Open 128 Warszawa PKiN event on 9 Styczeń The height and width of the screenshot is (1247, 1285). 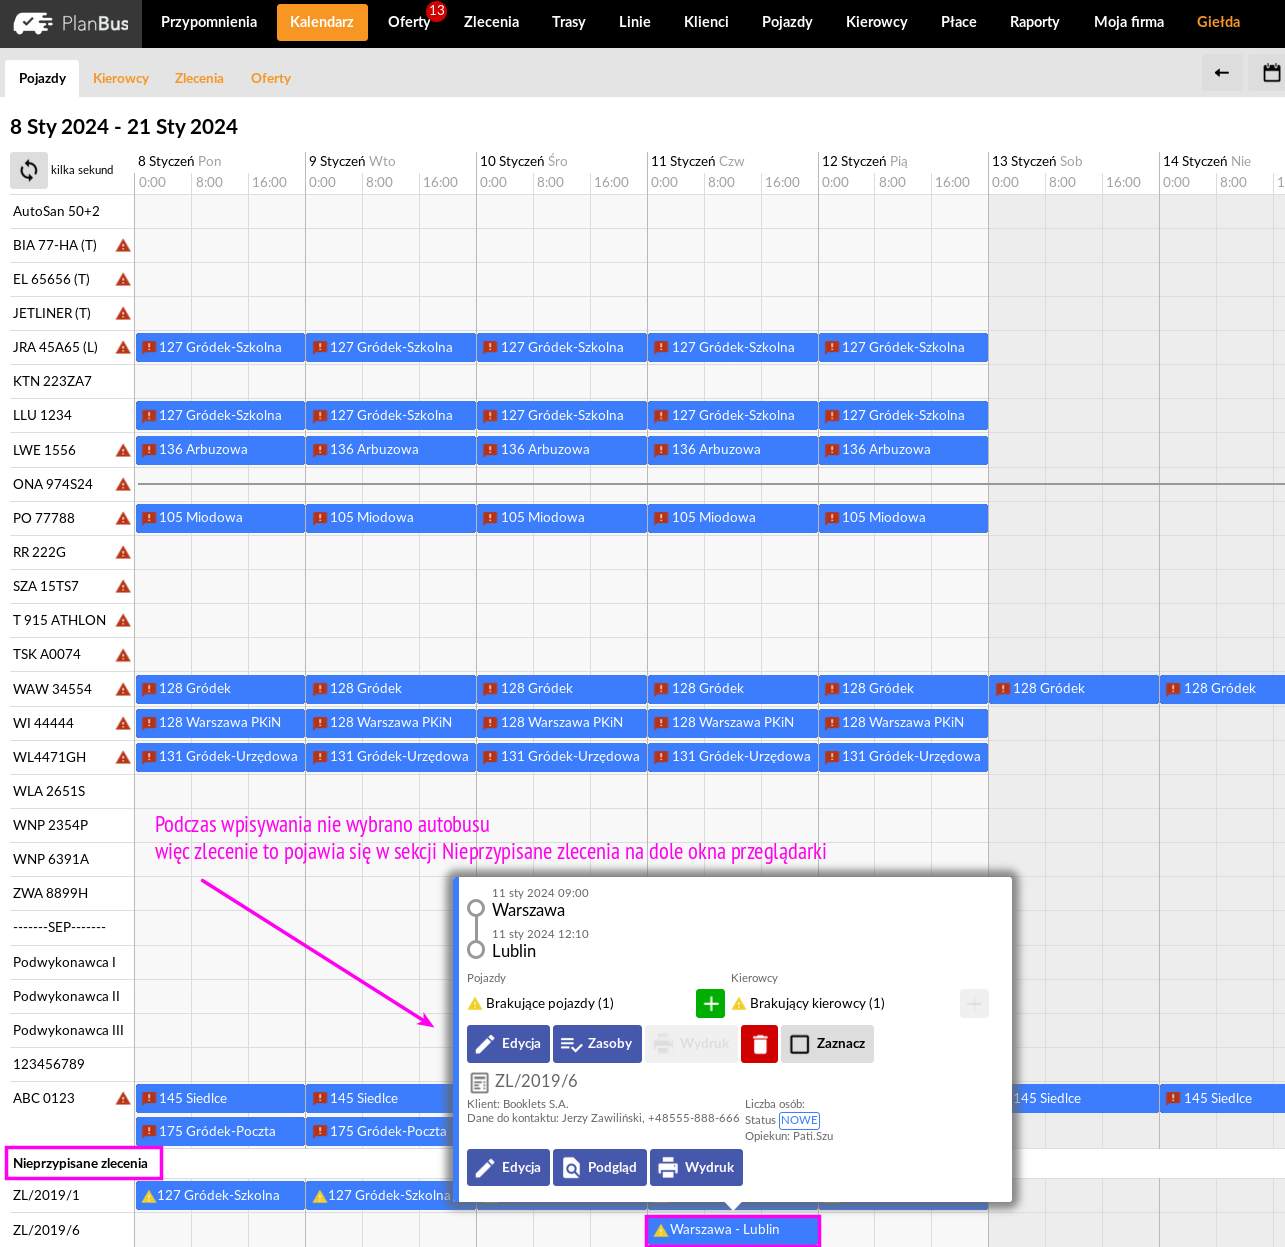pyautogui.click(x=391, y=723)
